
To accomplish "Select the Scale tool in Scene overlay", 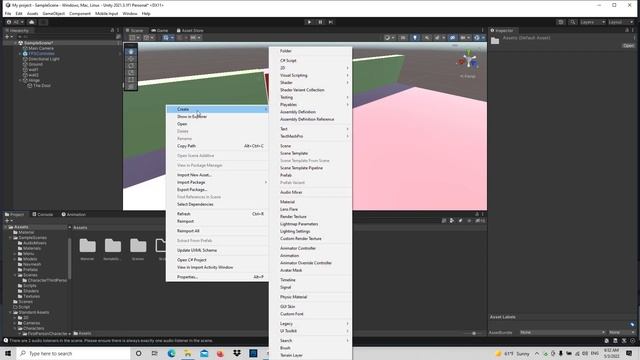I will pyautogui.click(x=131, y=73).
